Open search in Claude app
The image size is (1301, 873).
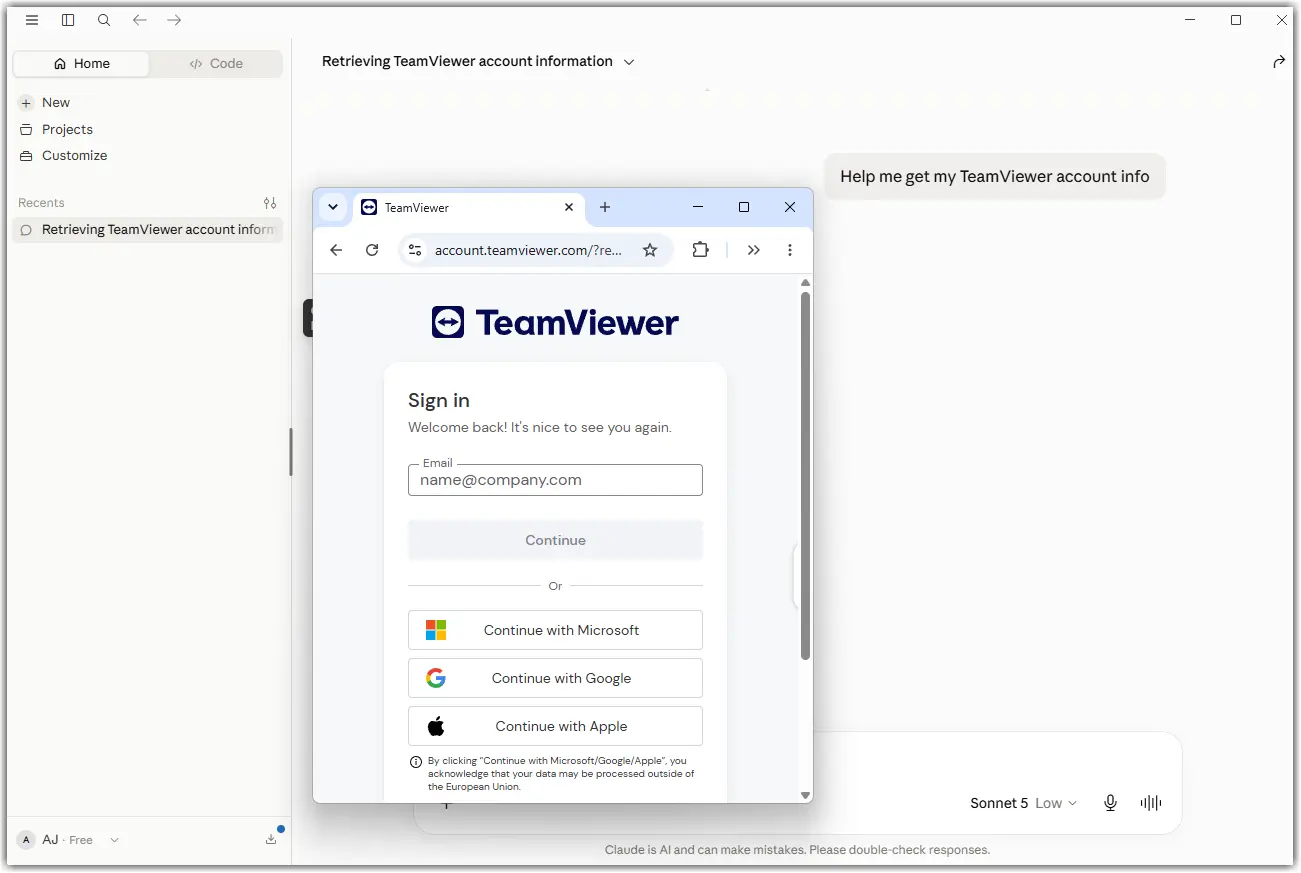click(x=104, y=20)
